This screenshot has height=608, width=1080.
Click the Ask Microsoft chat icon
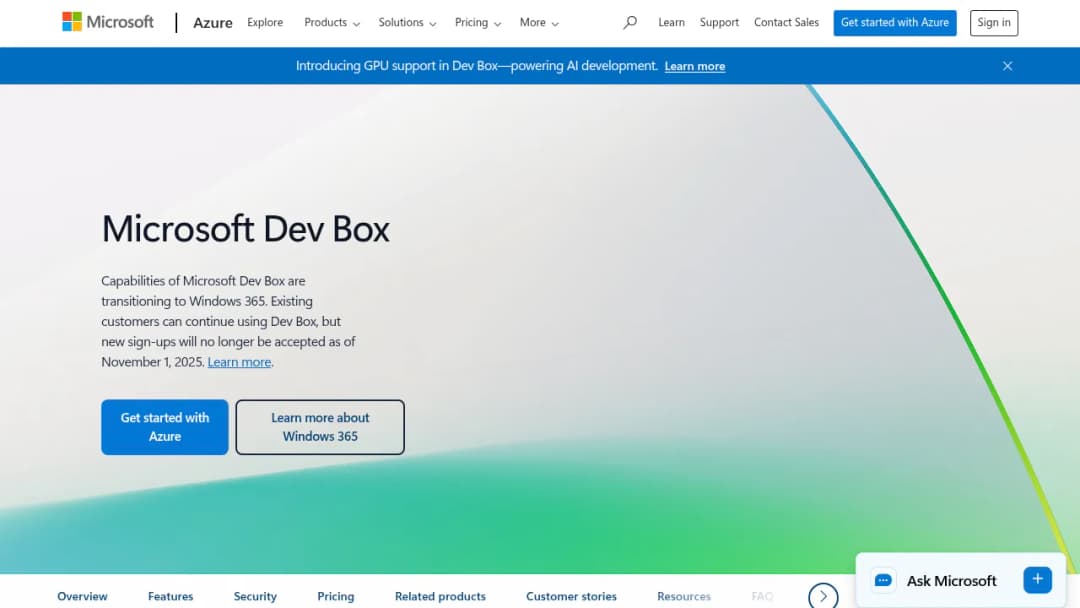(x=883, y=580)
